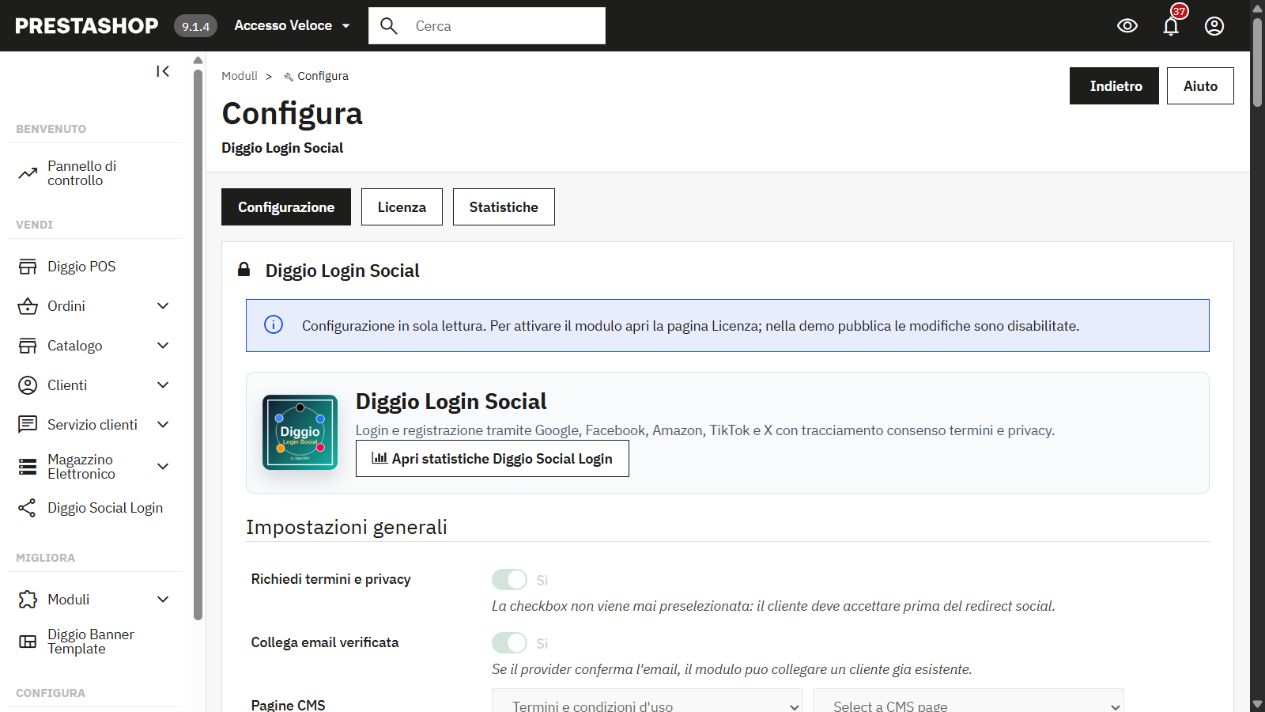Image resolution: width=1265 pixels, height=712 pixels.
Task: Click the Pagine CMS label
Action: 288,705
